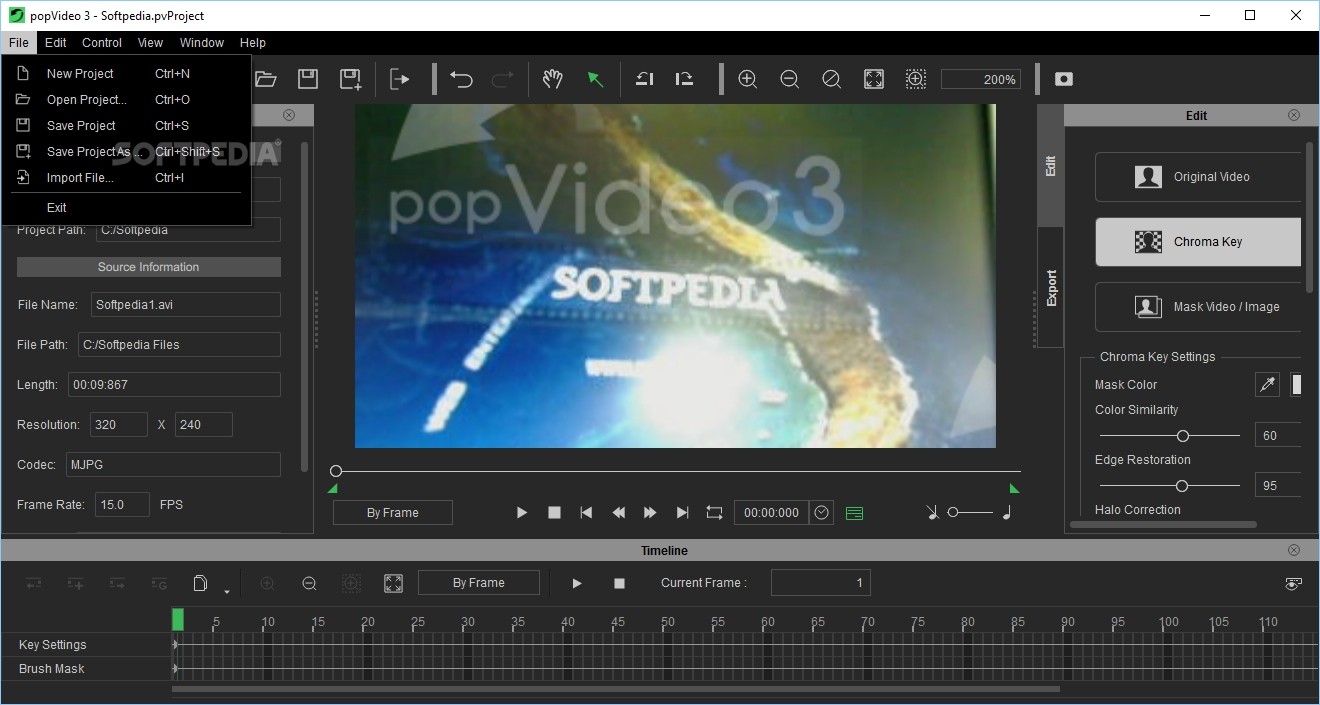This screenshot has width=1320, height=705.
Task: Toggle loop playback in the preview
Action: (714, 512)
